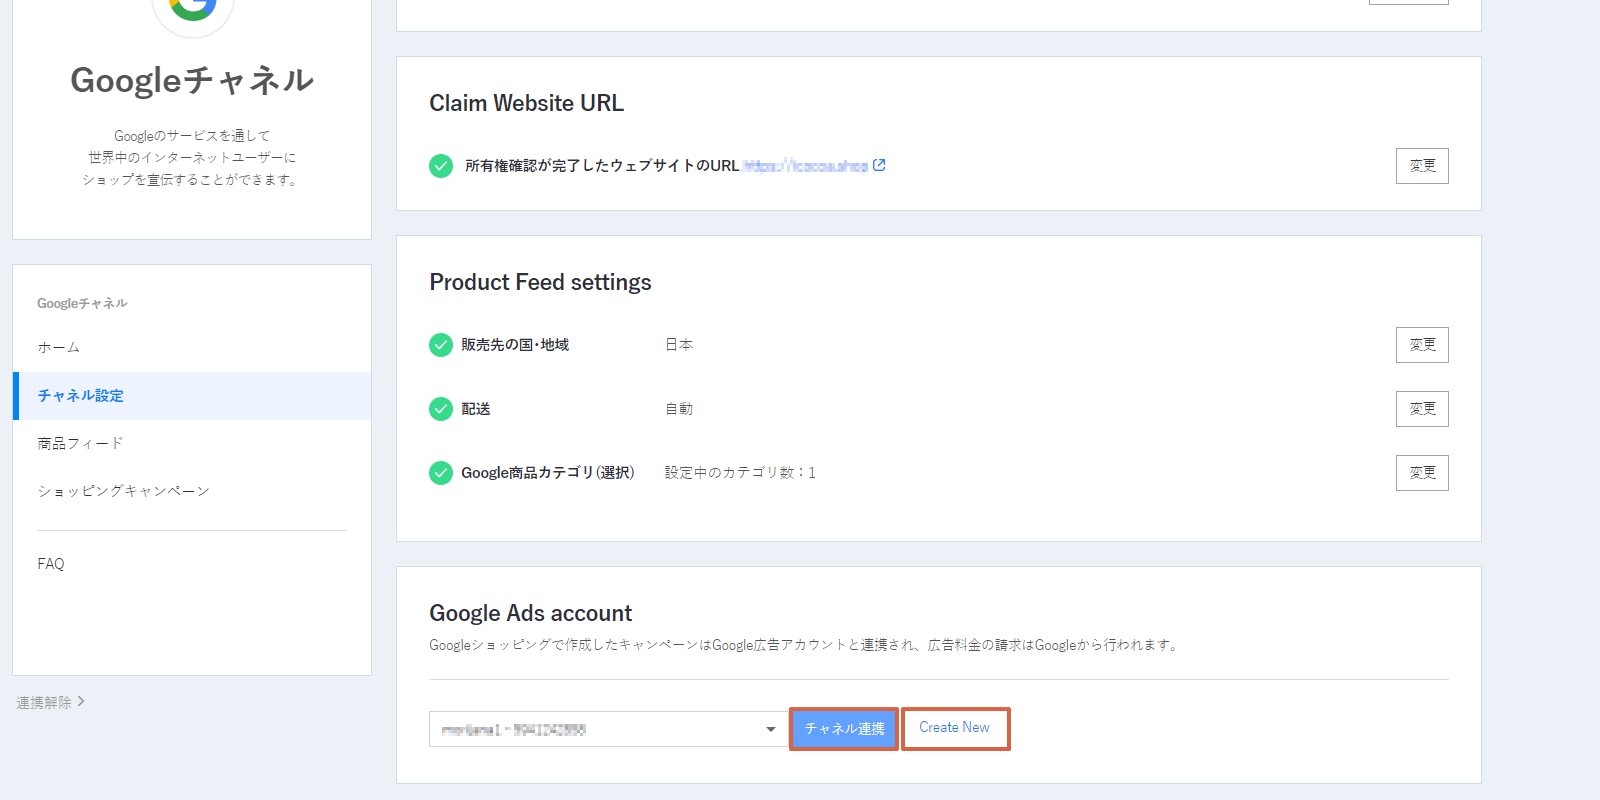This screenshot has width=1600, height=800.
Task: Click the chevron arrow next to 連携解除
Action: click(x=81, y=702)
